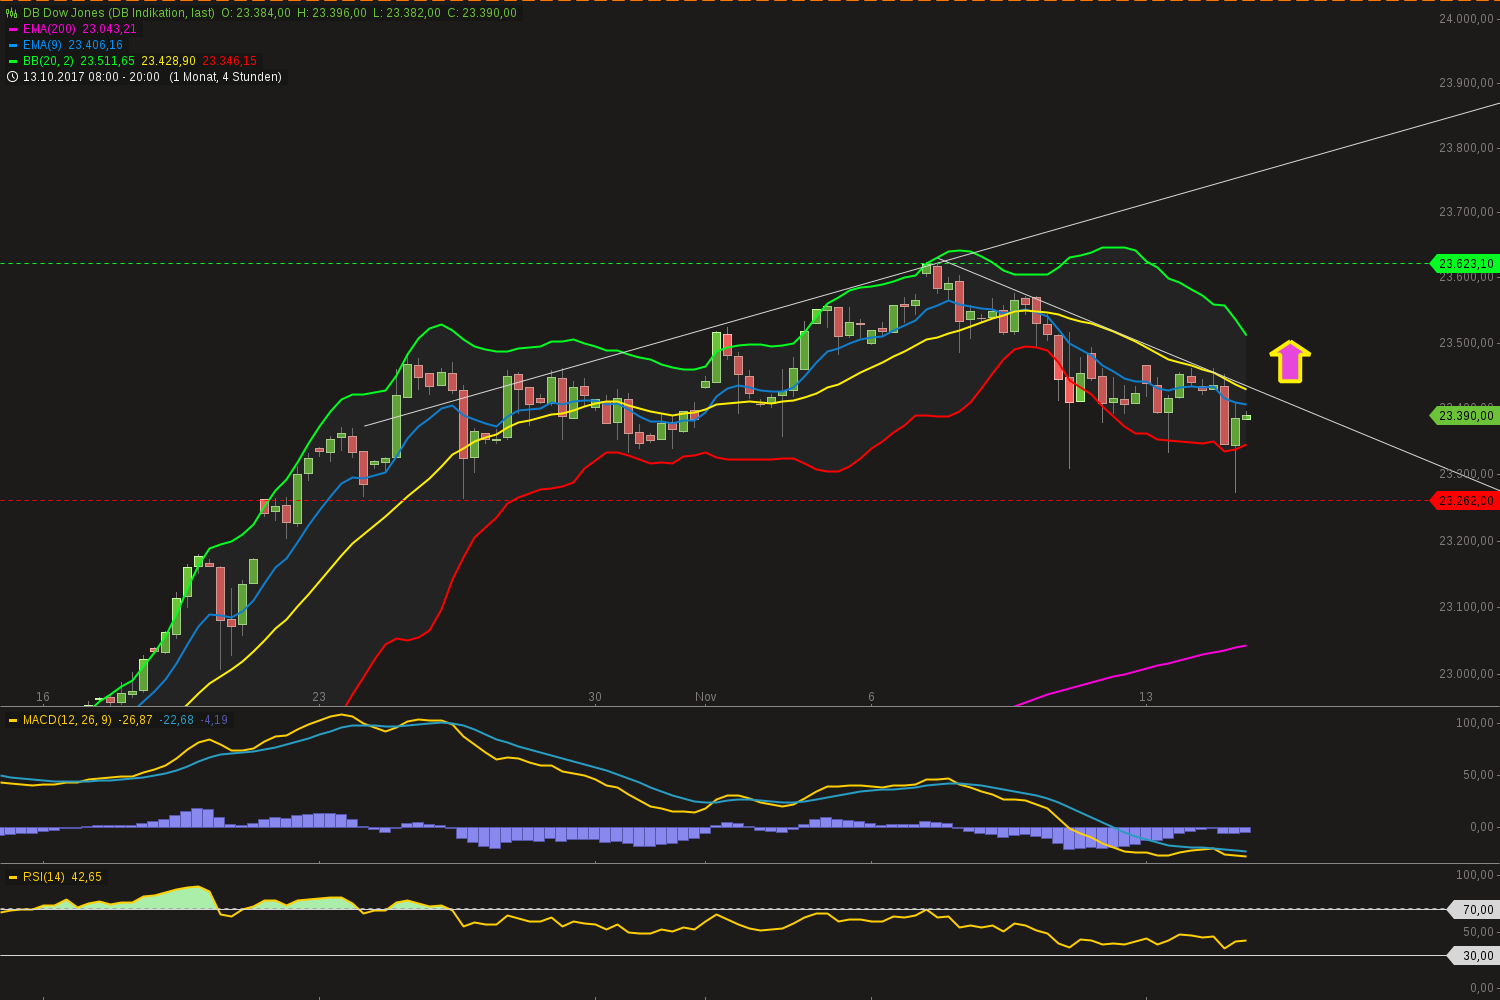Click the EMA(9) indicator label
1500x1000 pixels.
[x=43, y=45]
